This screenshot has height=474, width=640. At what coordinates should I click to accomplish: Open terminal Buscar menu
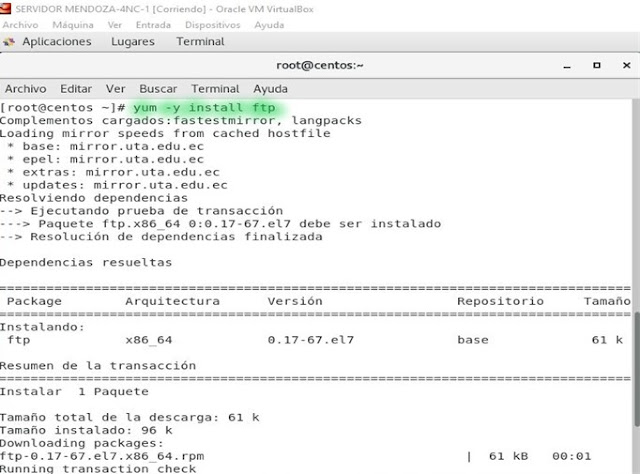click(158, 89)
